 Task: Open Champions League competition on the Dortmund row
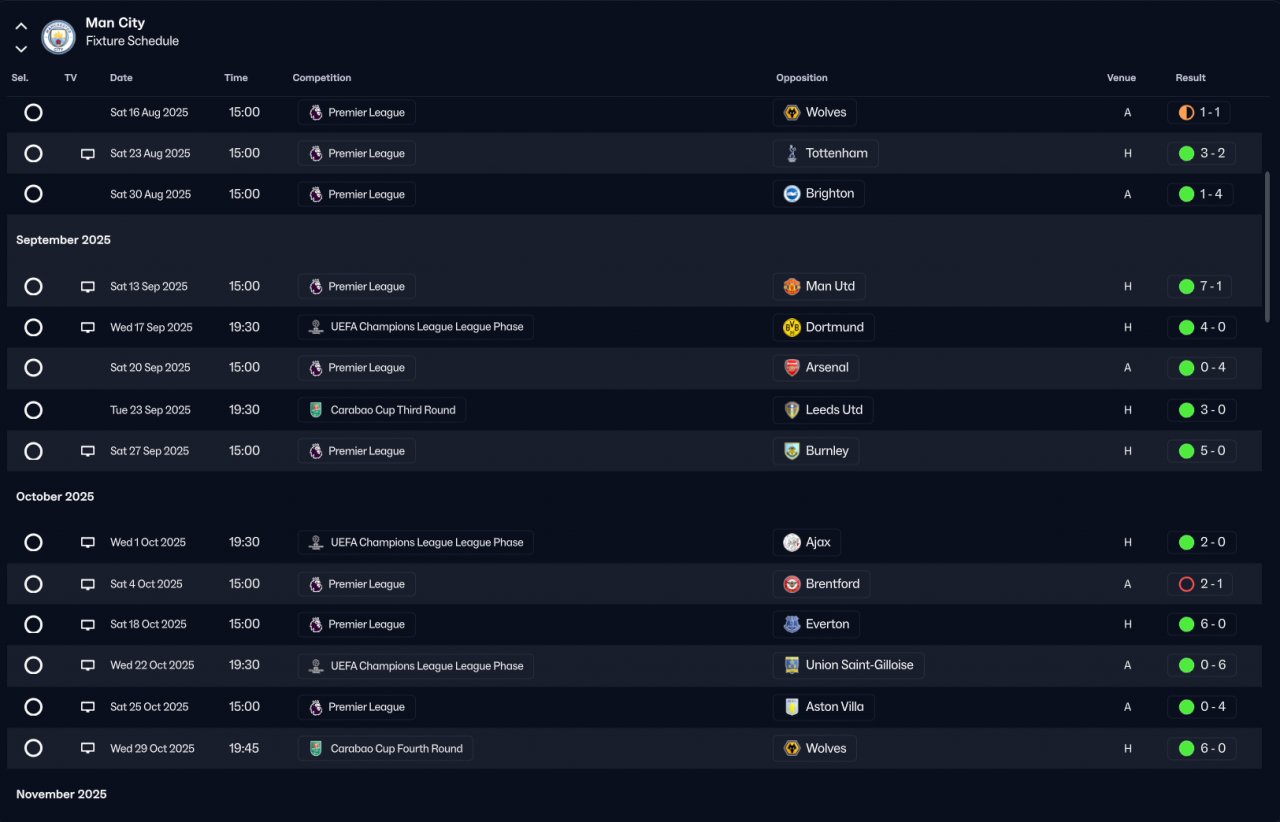[416, 327]
